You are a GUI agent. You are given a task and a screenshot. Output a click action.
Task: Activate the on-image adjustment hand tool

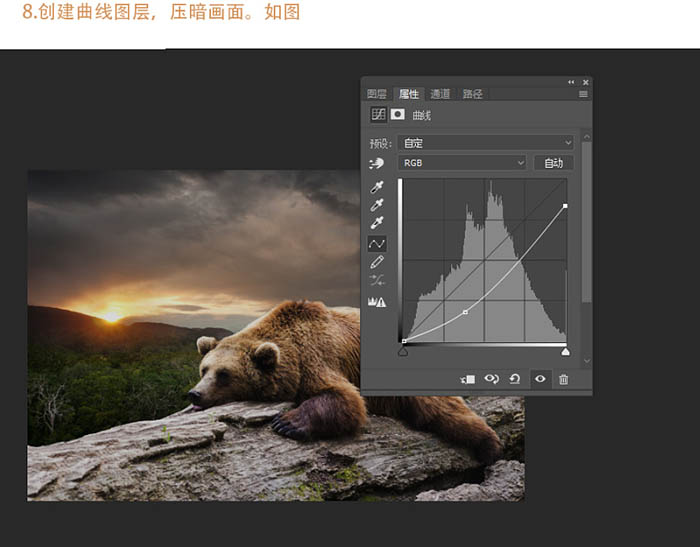(376, 163)
